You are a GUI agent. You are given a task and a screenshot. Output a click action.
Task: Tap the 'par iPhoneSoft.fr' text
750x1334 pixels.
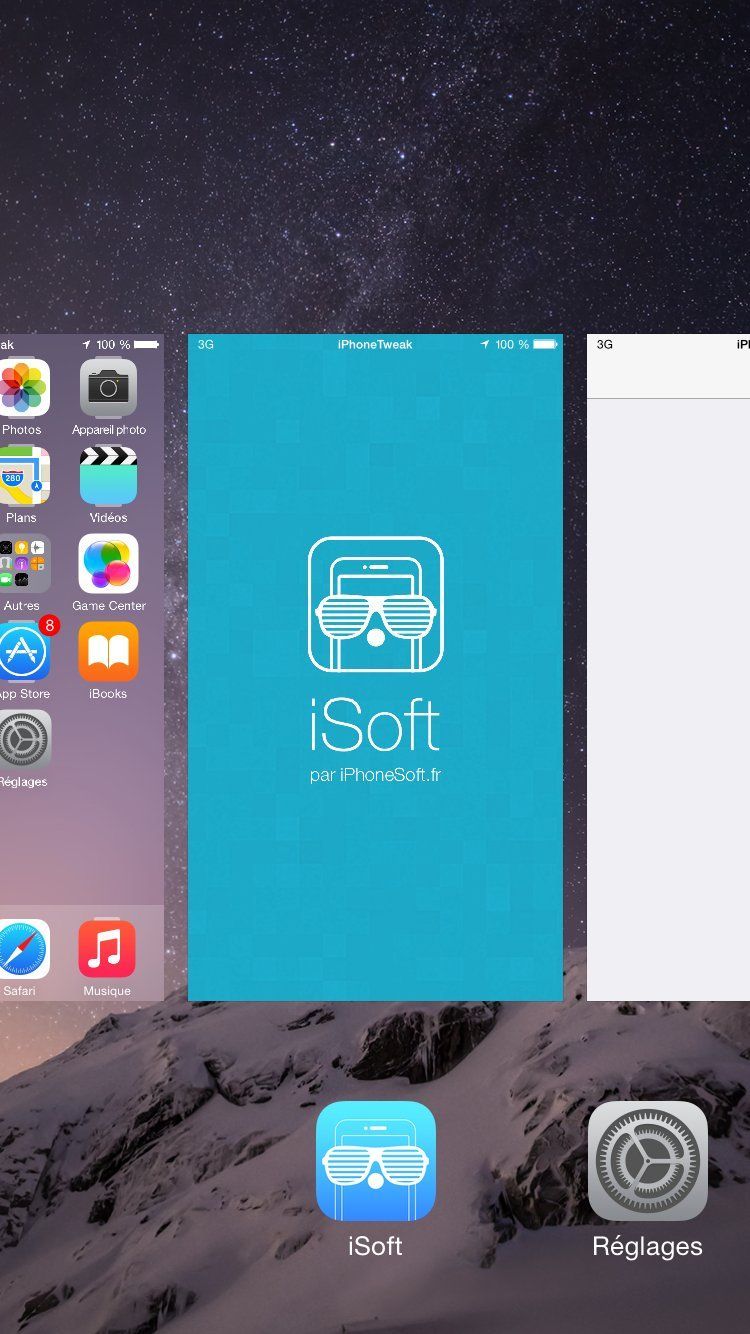click(x=375, y=775)
